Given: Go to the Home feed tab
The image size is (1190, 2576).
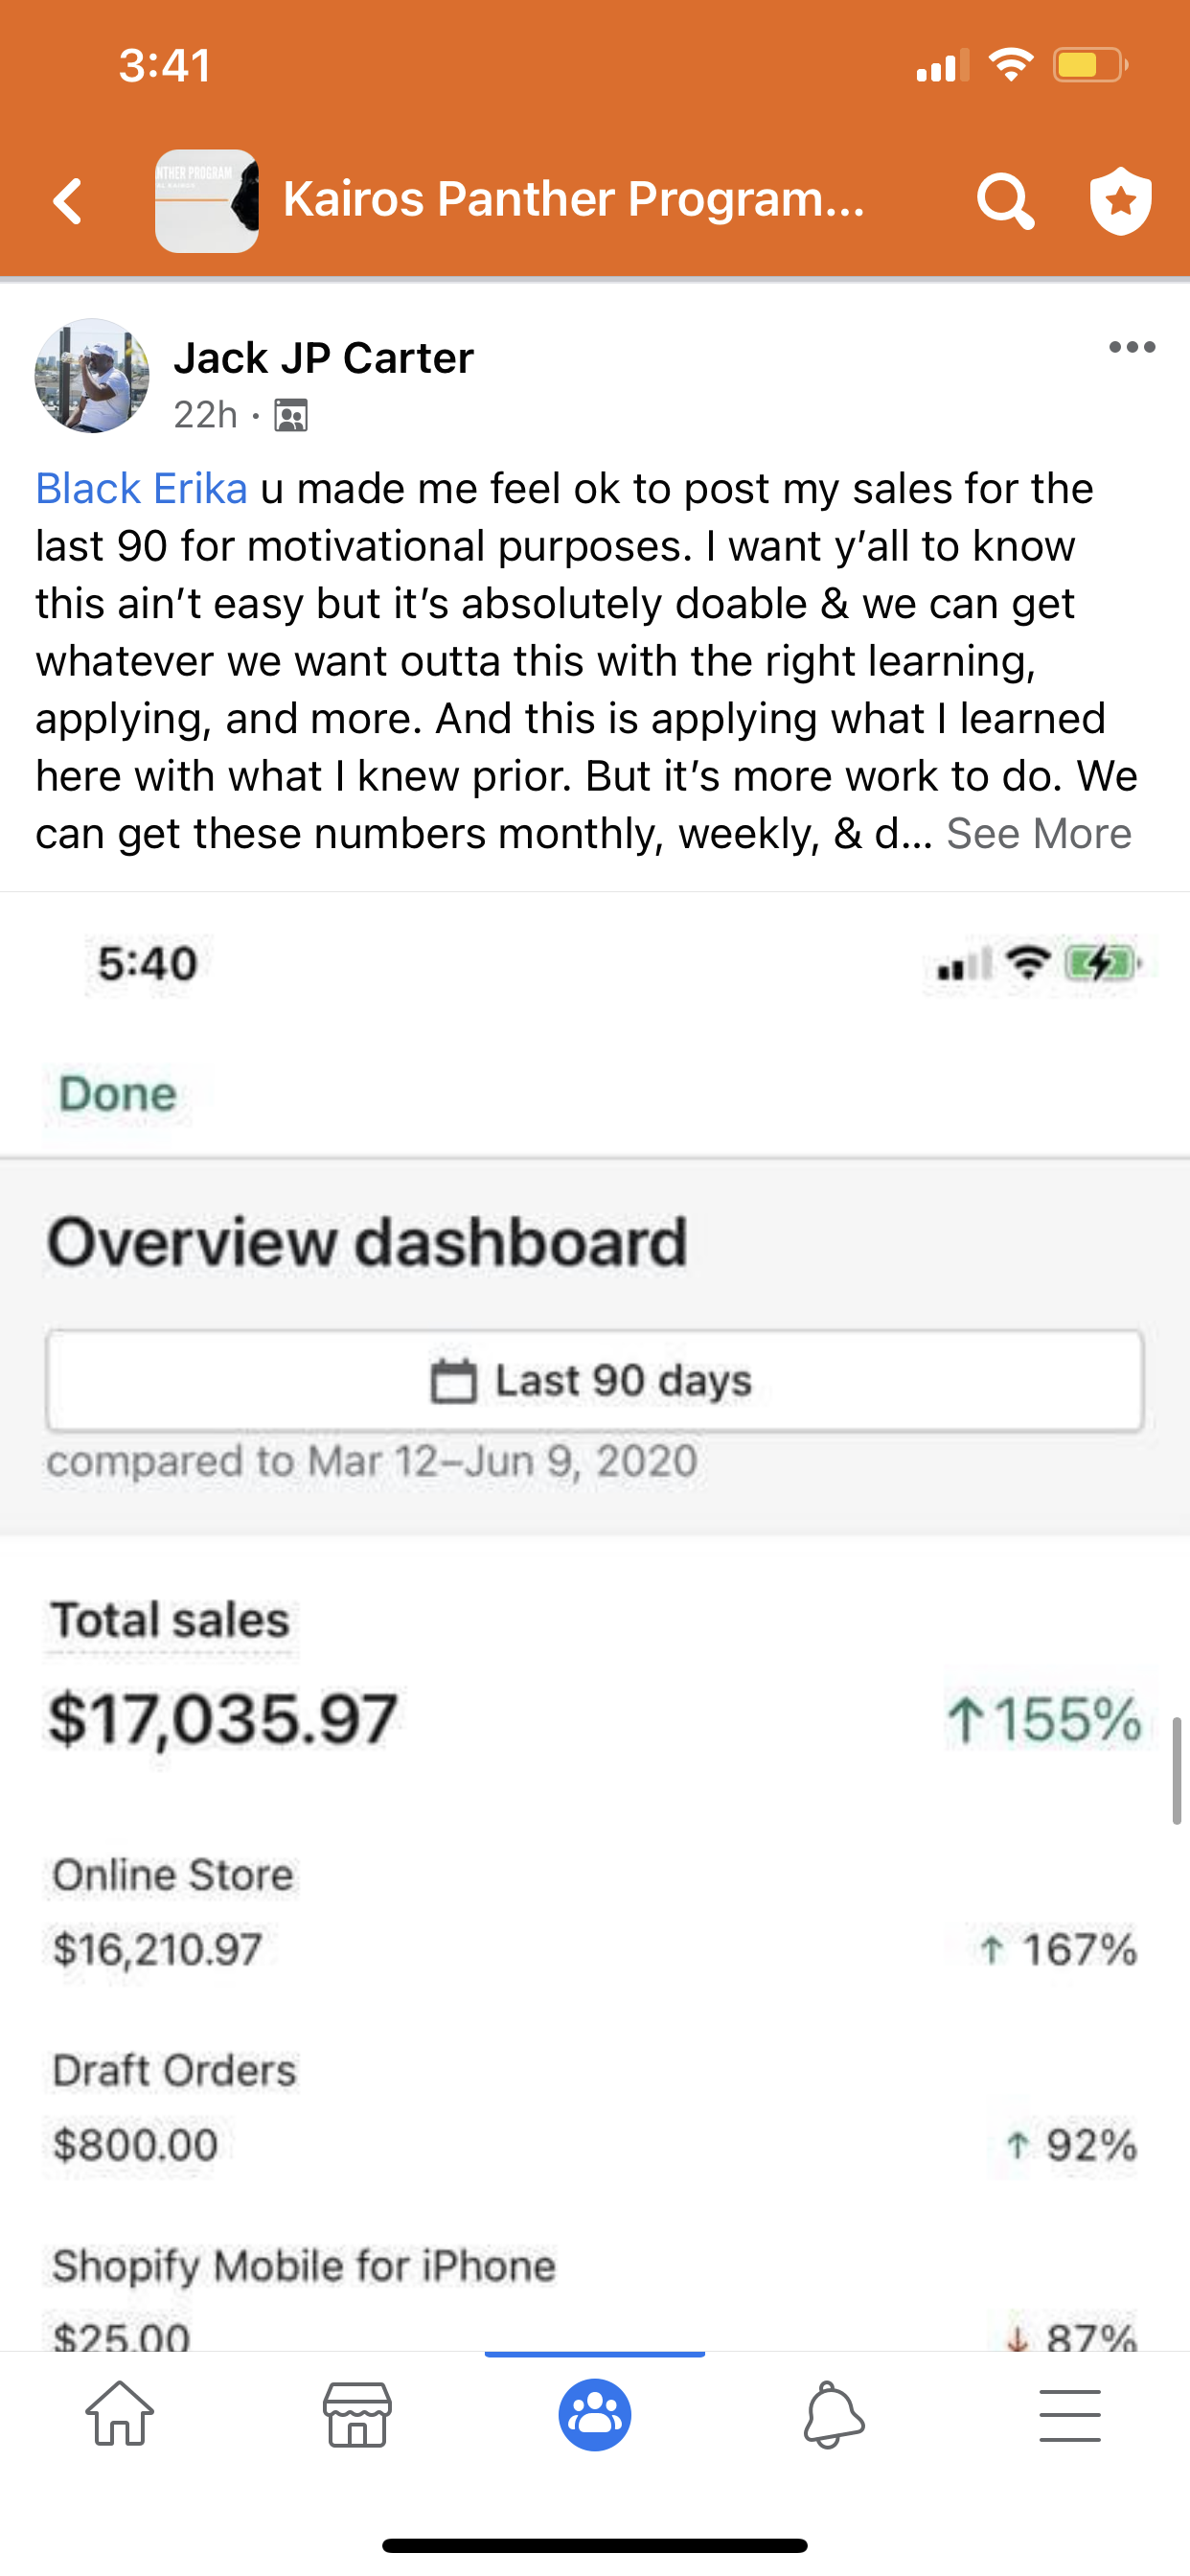Looking at the screenshot, I should pos(120,2414).
